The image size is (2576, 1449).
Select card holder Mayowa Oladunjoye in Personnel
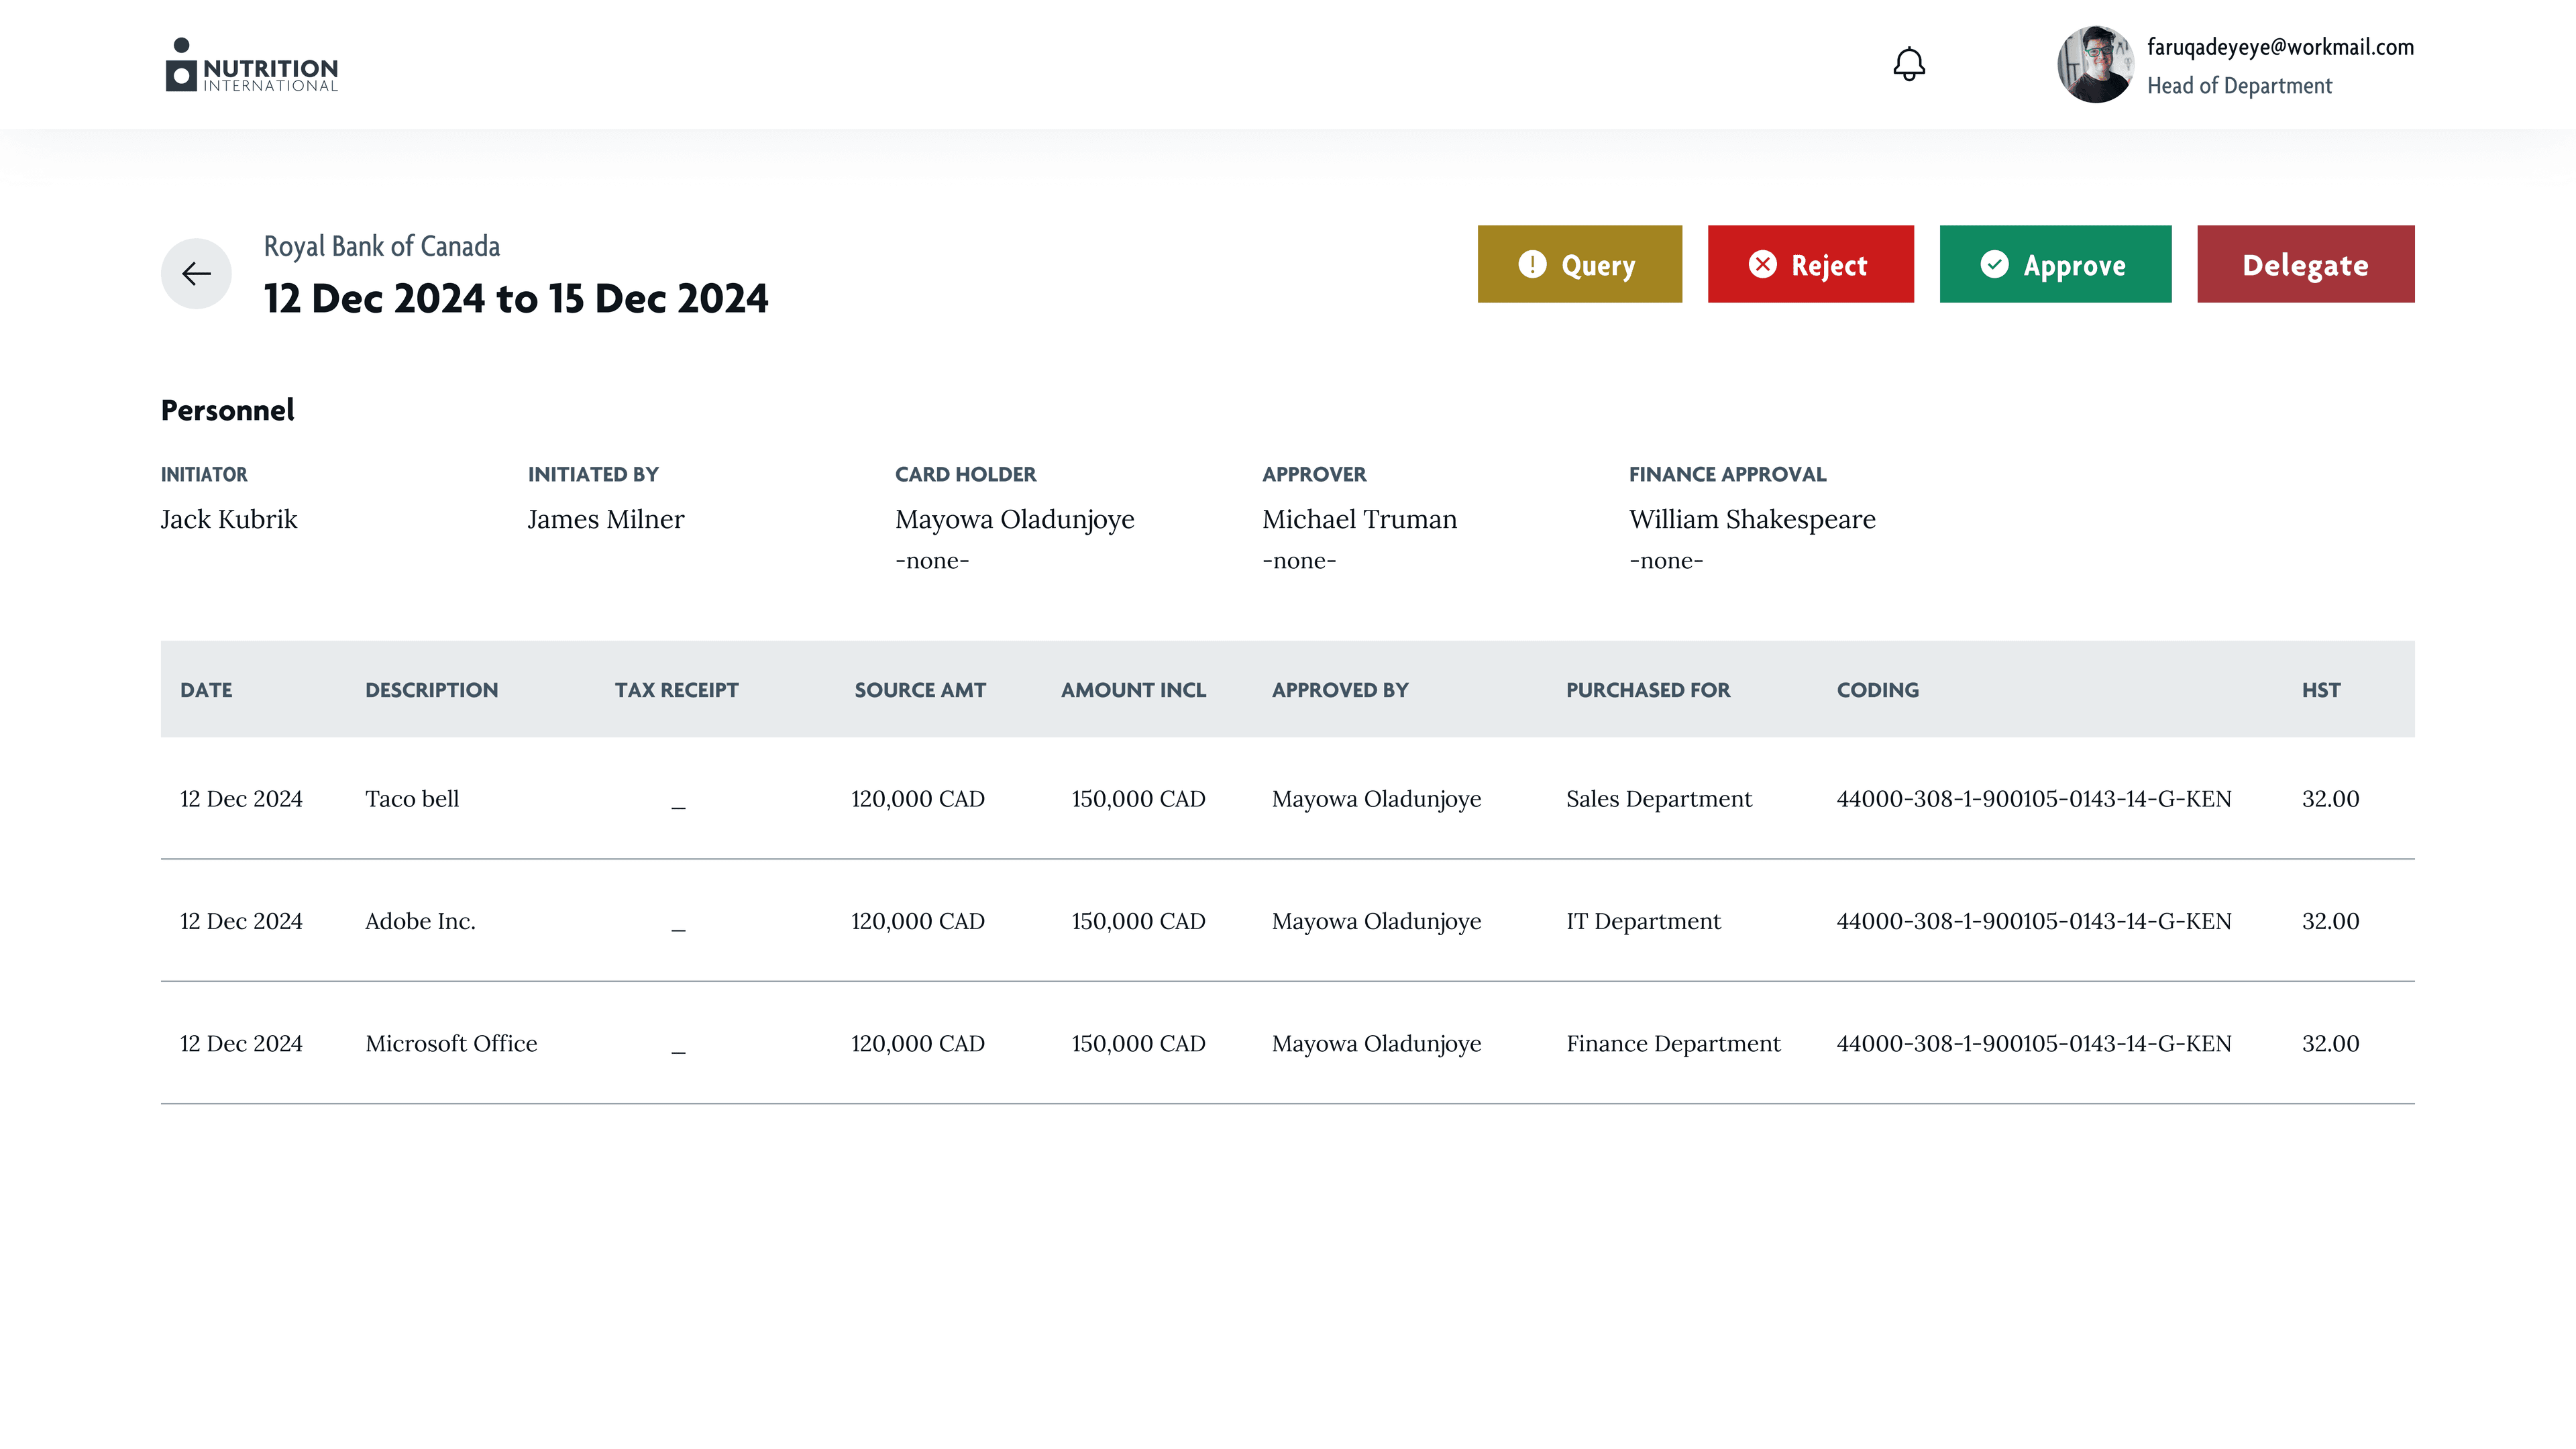[x=1015, y=520]
